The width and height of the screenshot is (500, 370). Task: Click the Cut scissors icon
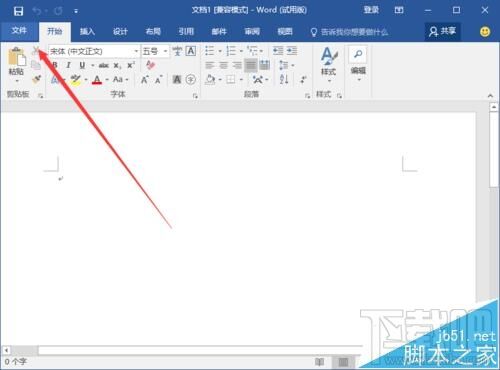pyautogui.click(x=36, y=51)
